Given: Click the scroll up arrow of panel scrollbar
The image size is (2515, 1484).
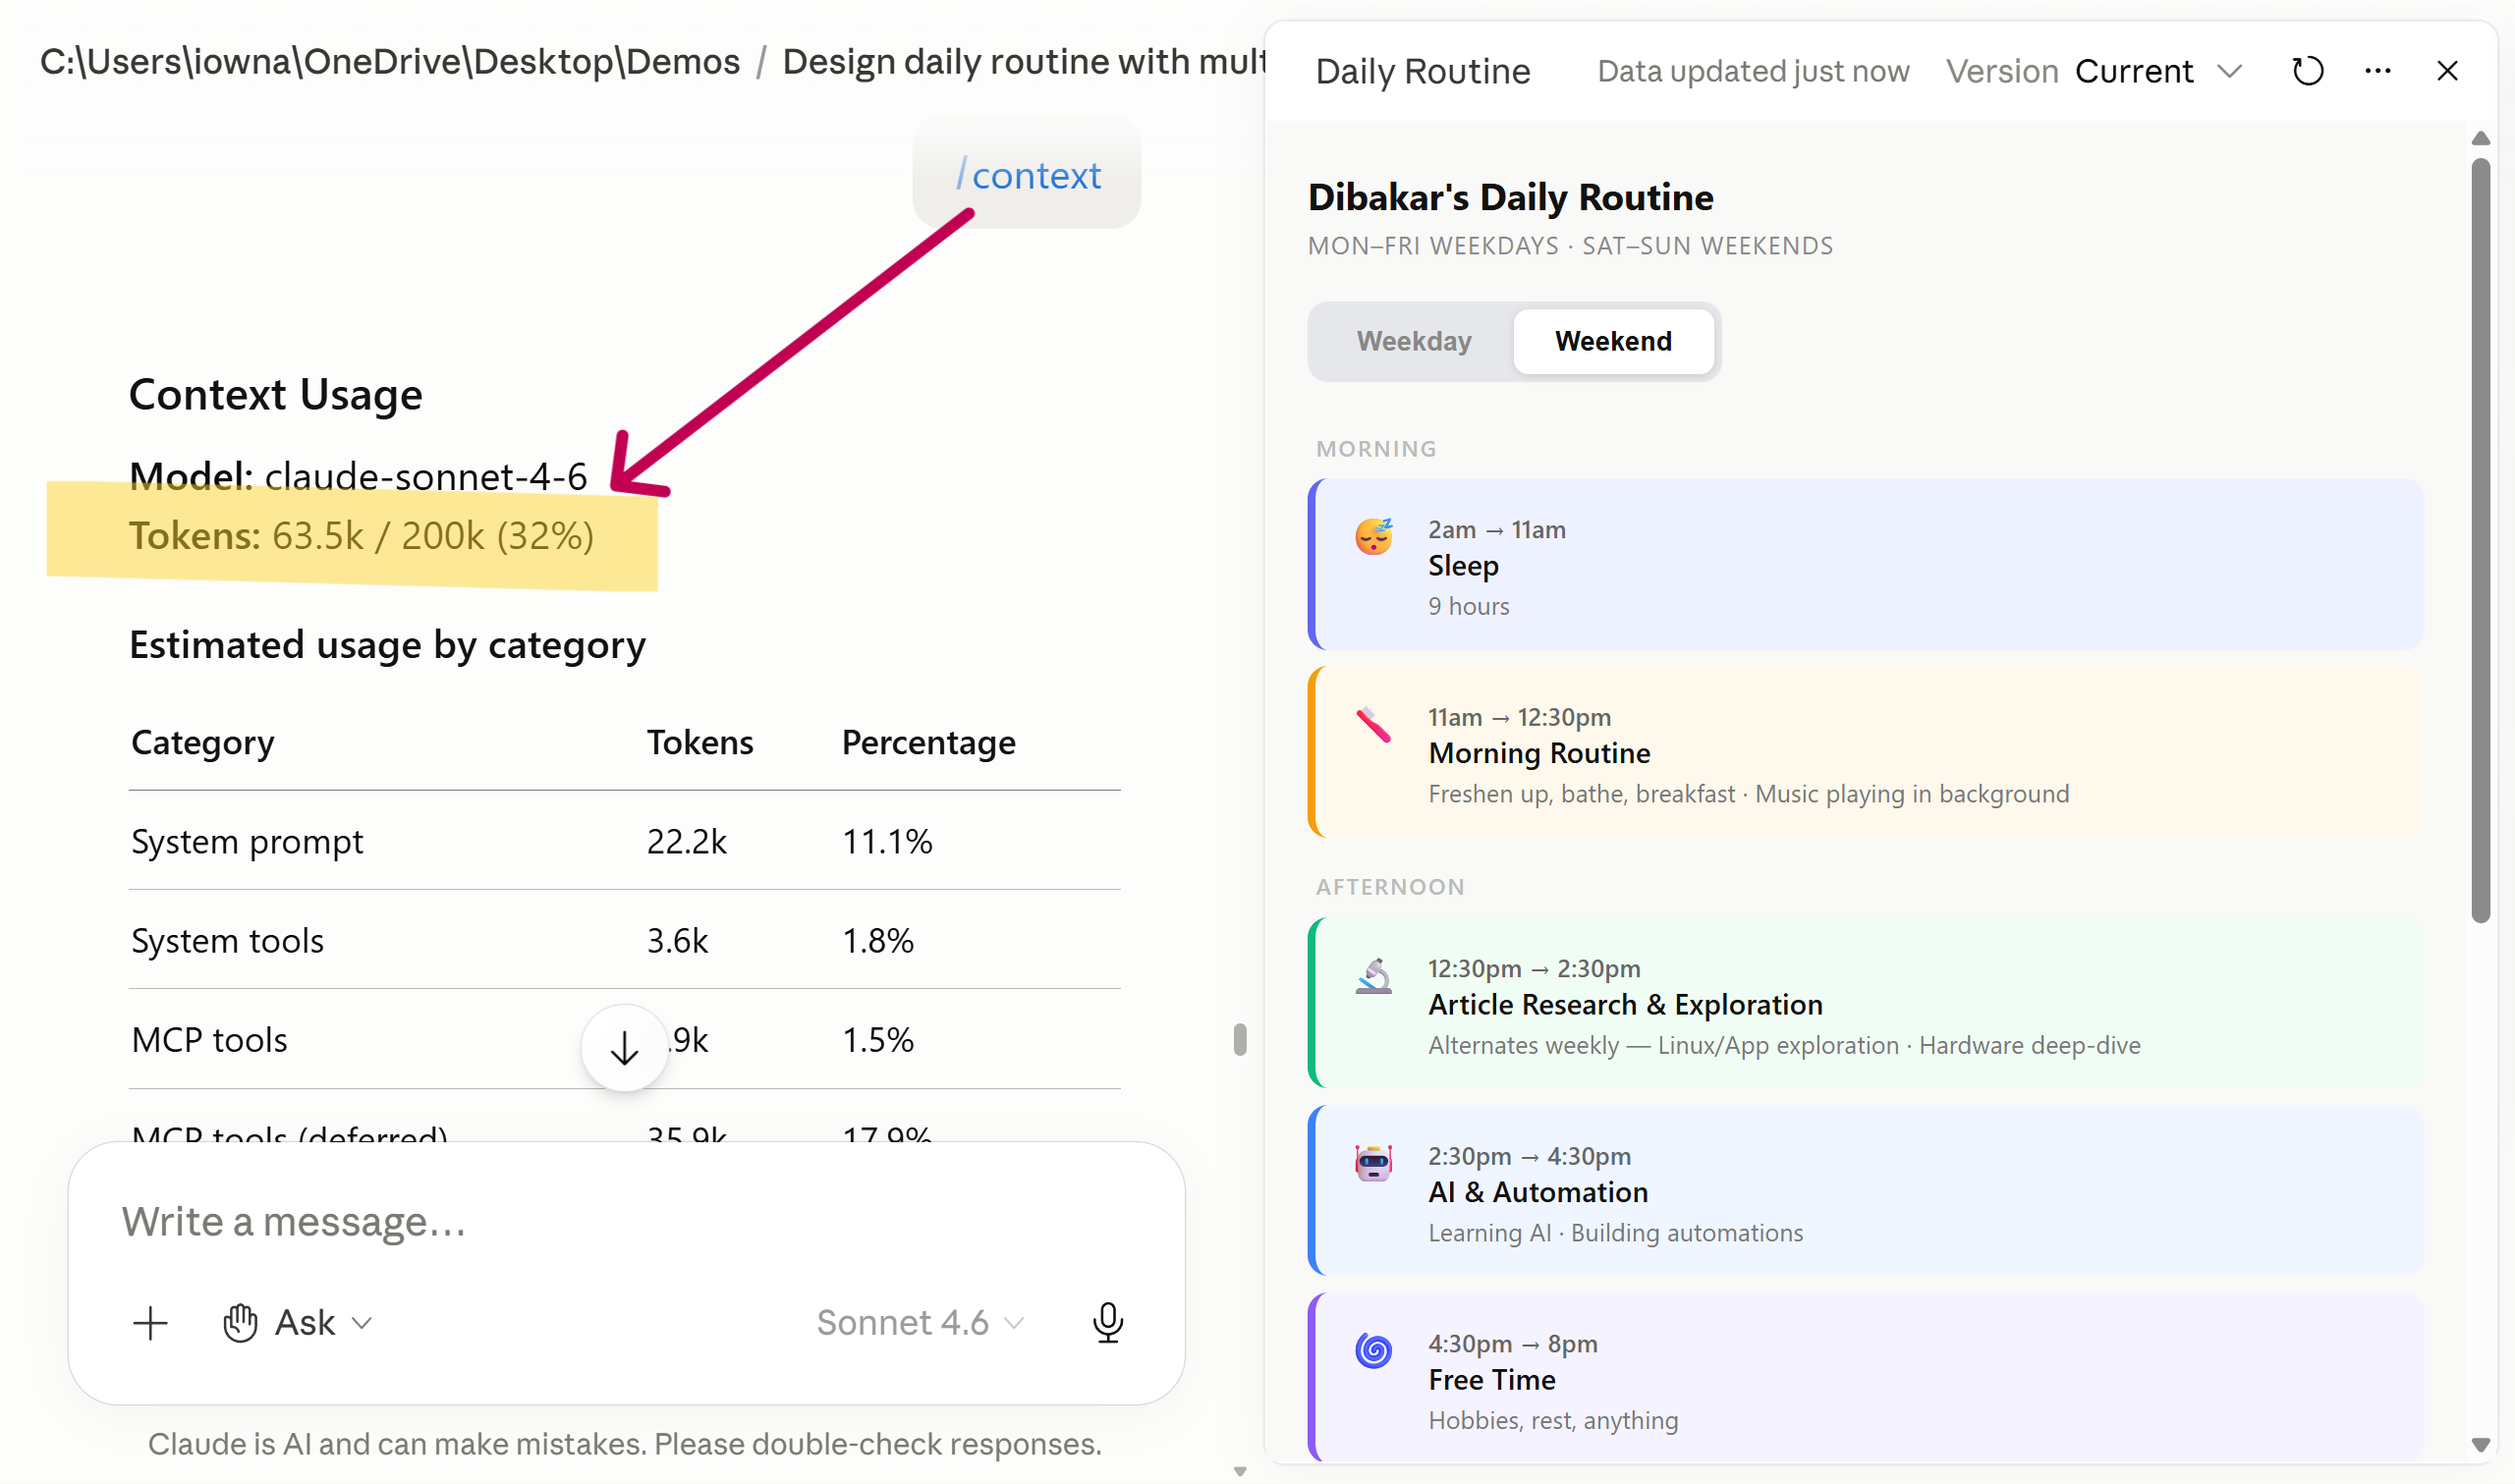Looking at the screenshot, I should (x=2480, y=139).
